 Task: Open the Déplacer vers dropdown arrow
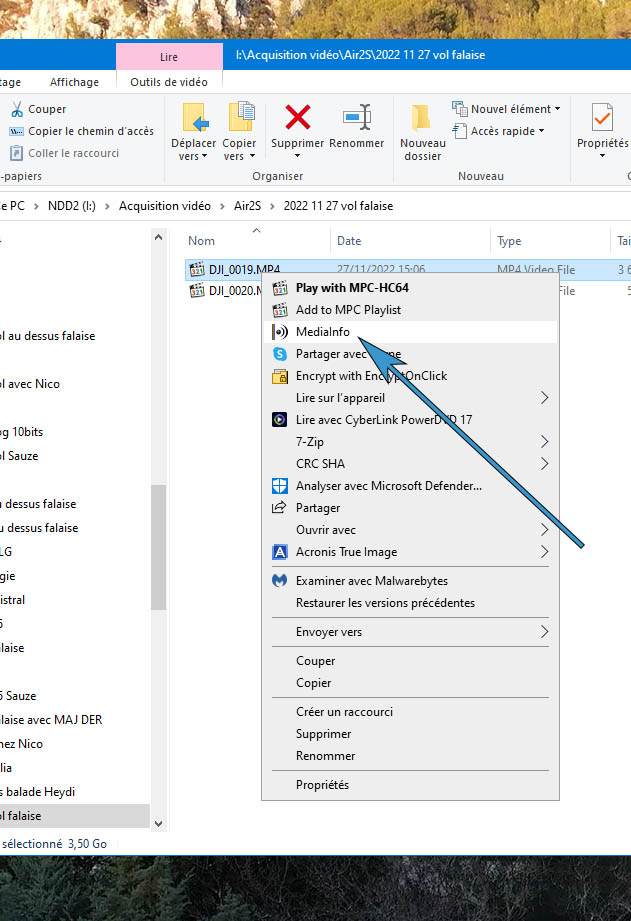[x=204, y=156]
